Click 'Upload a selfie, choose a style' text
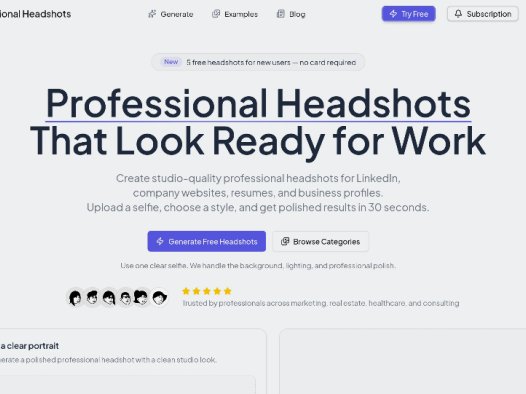 (161, 207)
